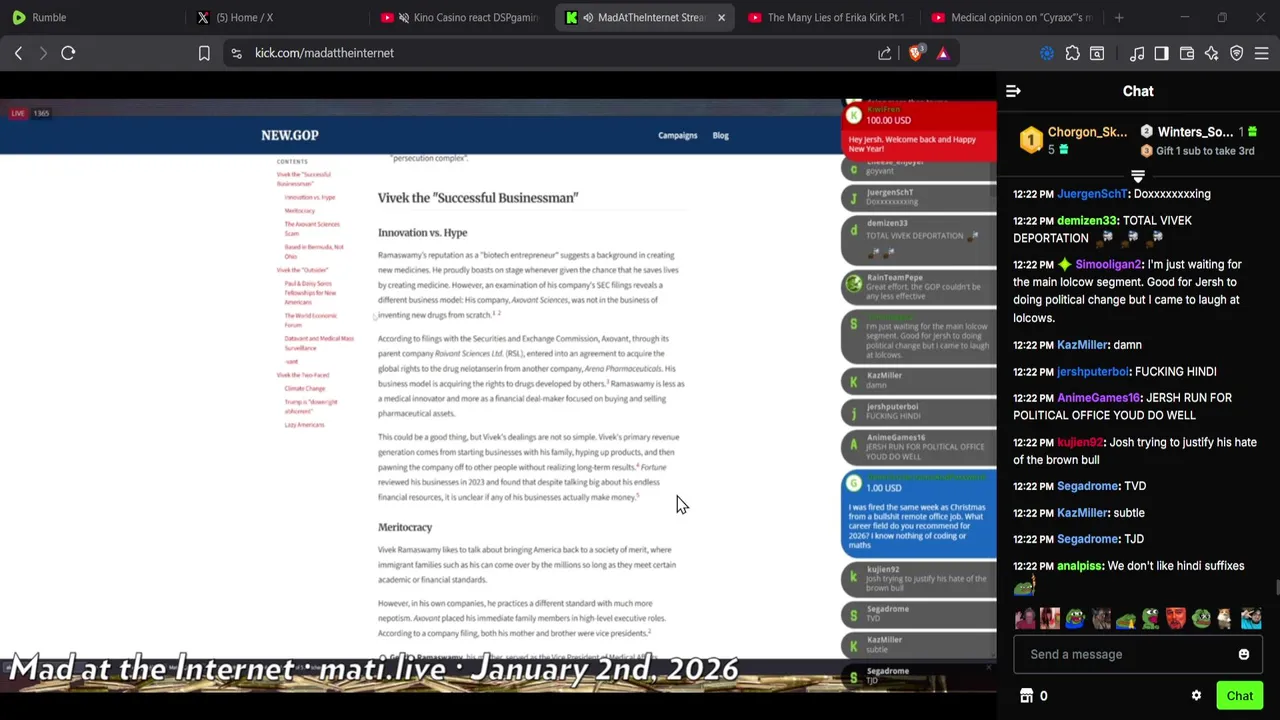Viewport: 1280px width, 720px height.
Task: Open the Kick shop storefront icon
Action: coord(1026,696)
